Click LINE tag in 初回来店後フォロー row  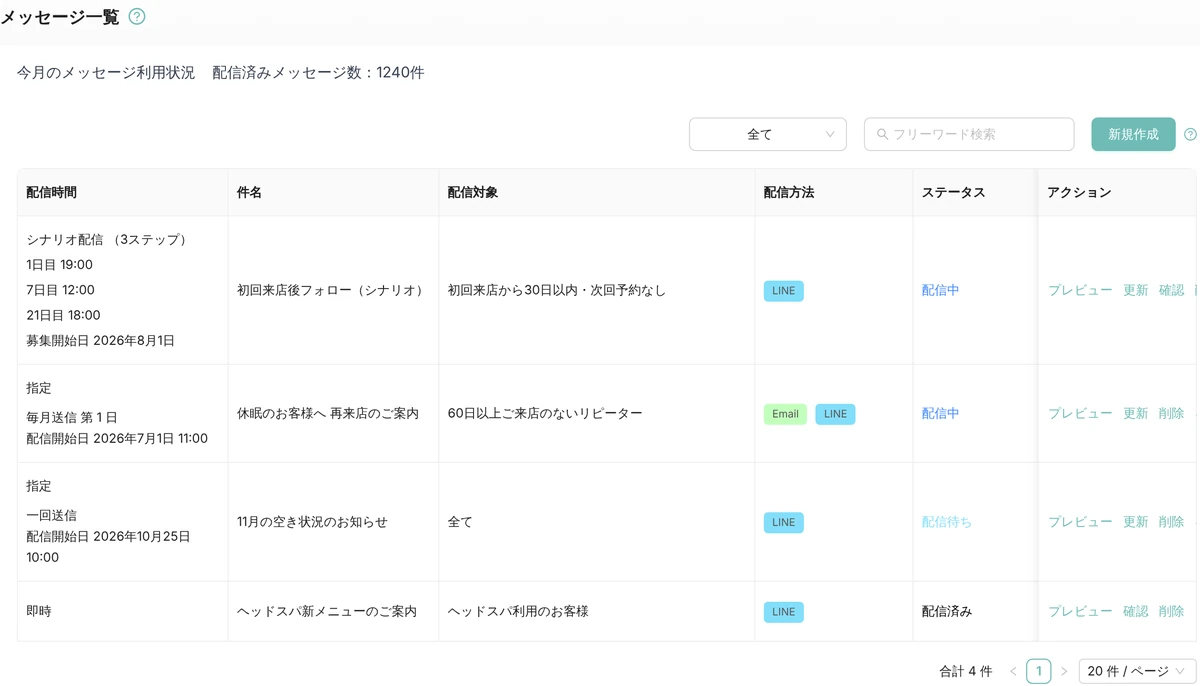[x=784, y=291]
